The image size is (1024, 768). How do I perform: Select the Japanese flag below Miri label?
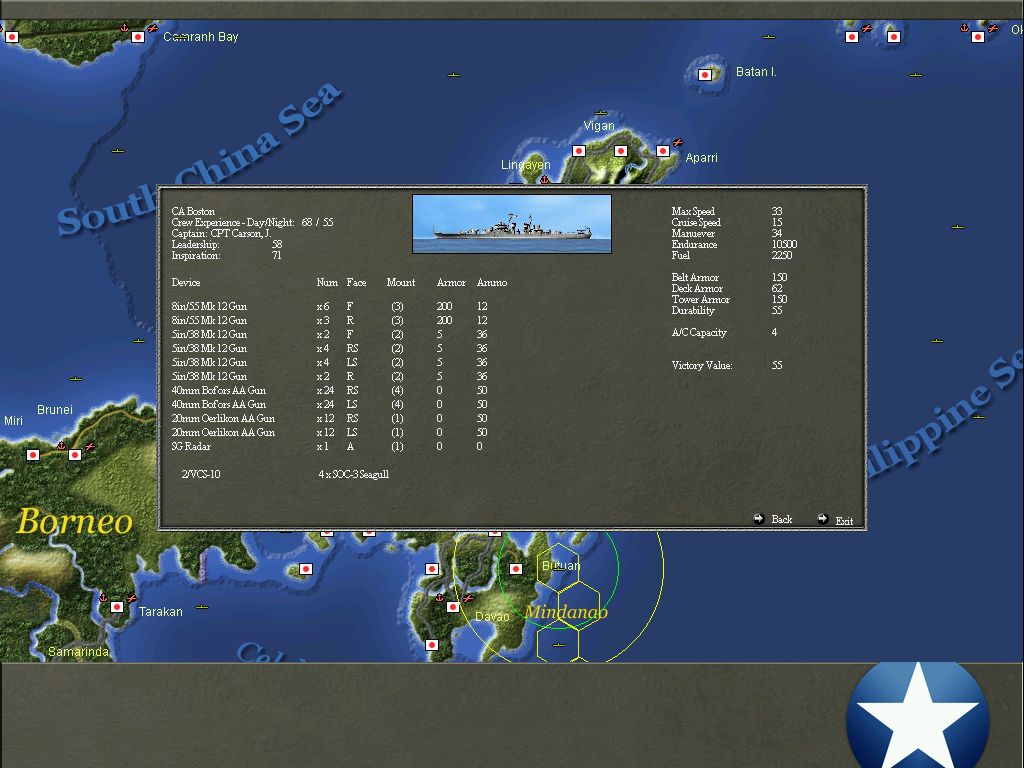coord(33,455)
